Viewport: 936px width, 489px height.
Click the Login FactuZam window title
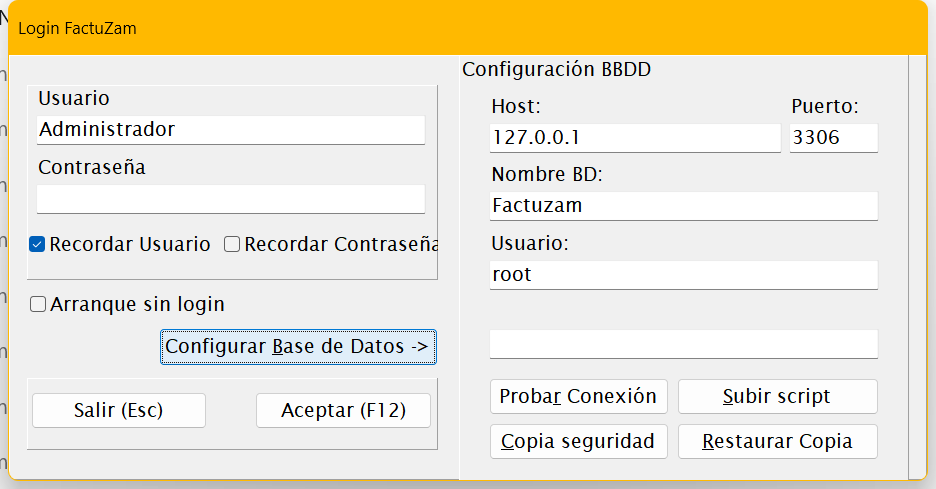pyautogui.click(x=78, y=29)
